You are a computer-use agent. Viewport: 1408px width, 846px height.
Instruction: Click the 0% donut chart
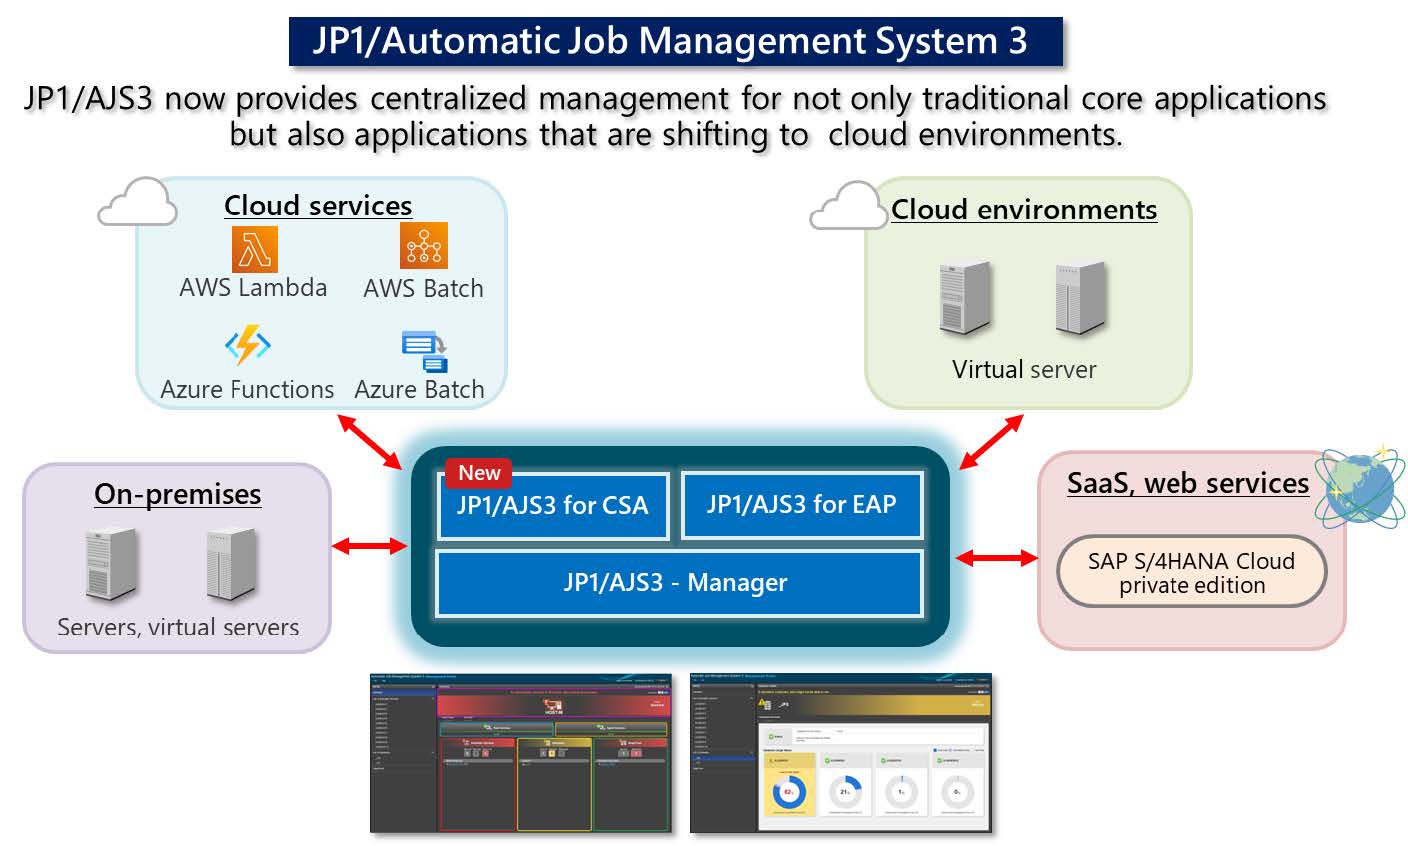(957, 792)
